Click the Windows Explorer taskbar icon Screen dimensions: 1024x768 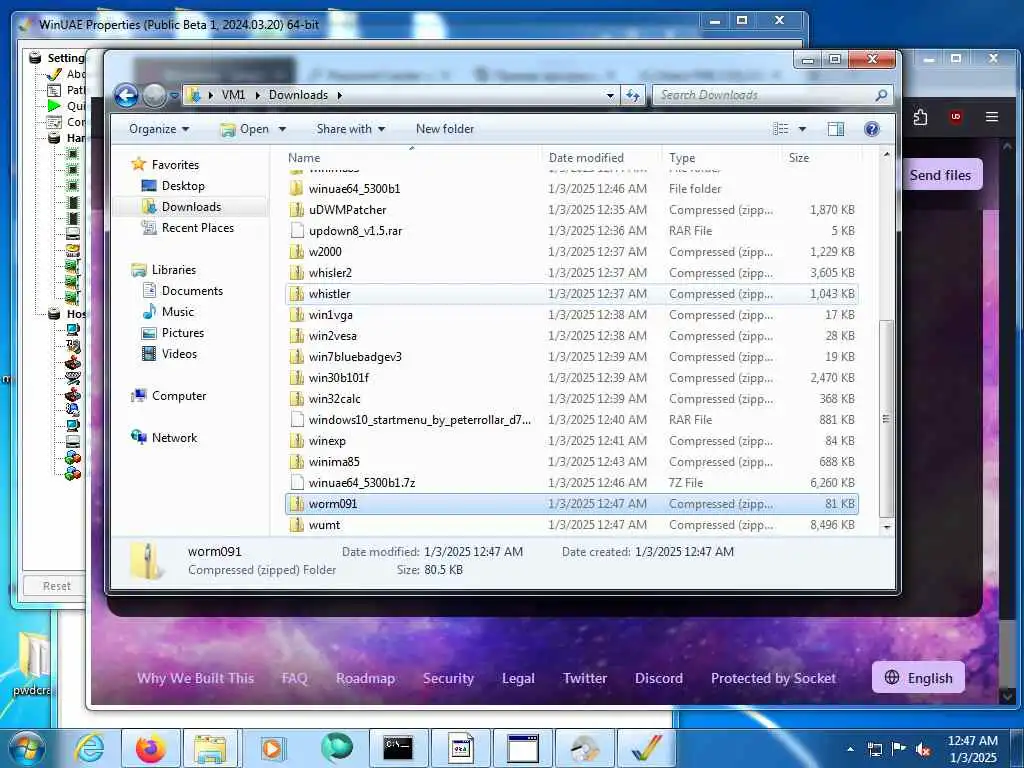[211, 748]
